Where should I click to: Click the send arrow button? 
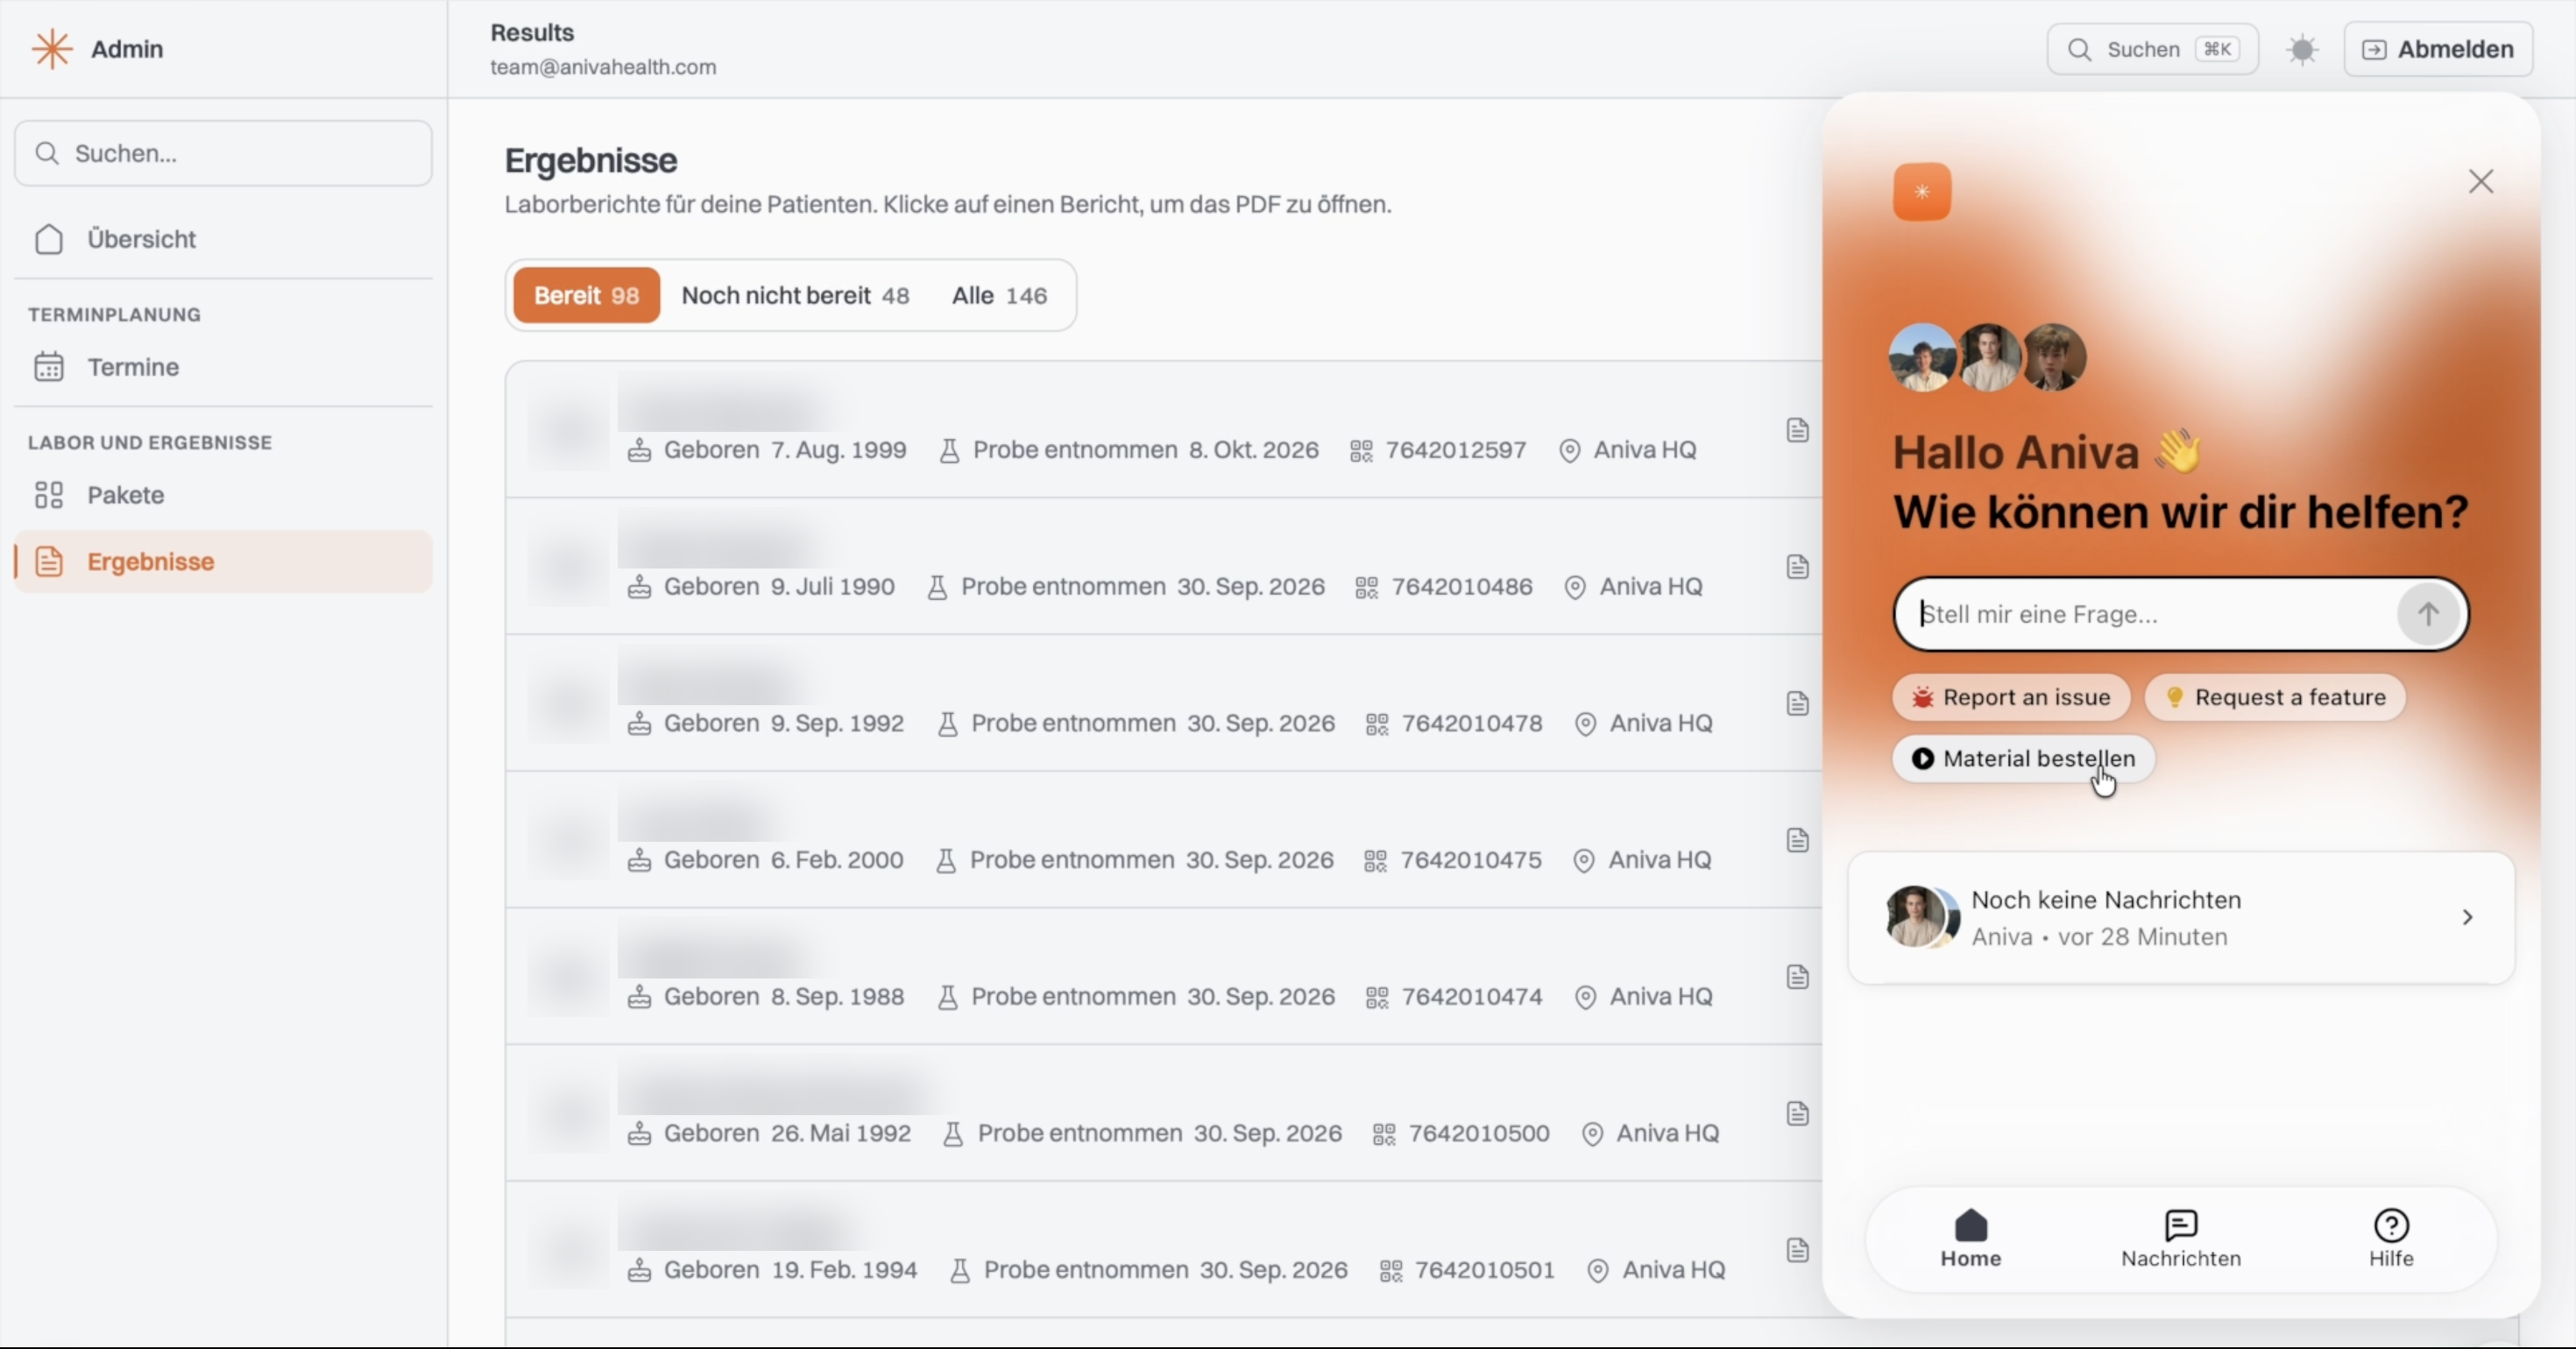[2428, 614]
